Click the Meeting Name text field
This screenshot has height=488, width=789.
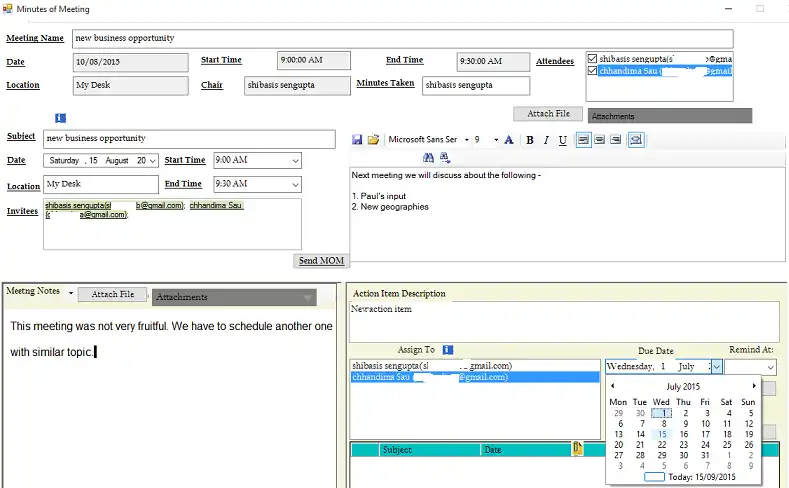point(402,38)
